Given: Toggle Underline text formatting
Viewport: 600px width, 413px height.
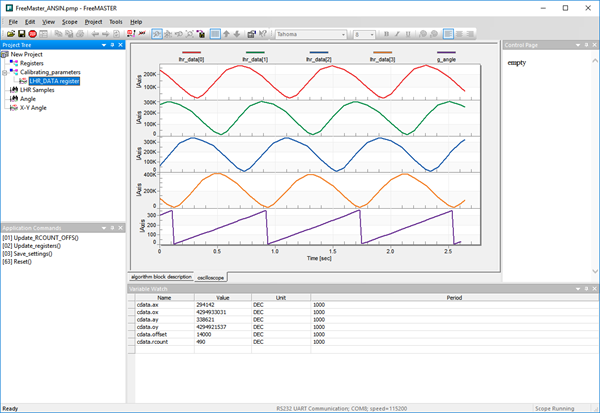Looking at the screenshot, I should (x=408, y=34).
